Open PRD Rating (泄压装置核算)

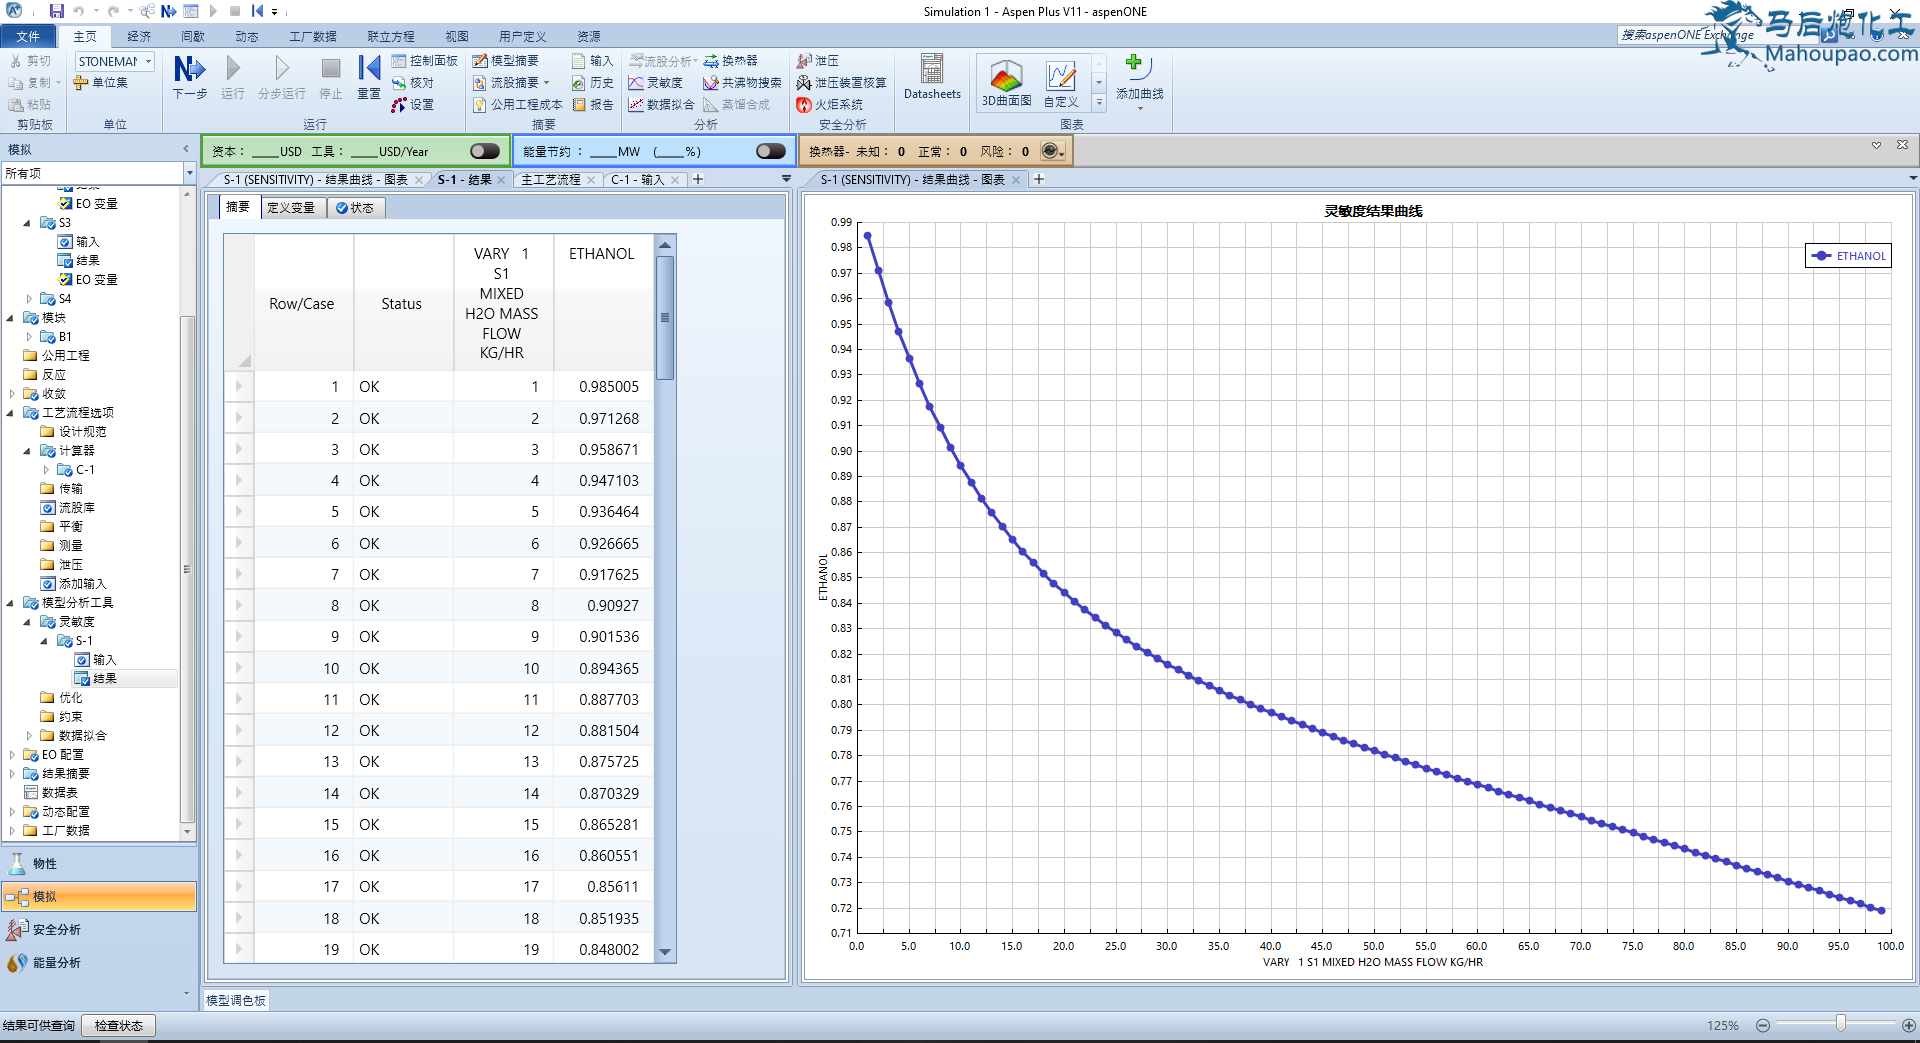[841, 83]
